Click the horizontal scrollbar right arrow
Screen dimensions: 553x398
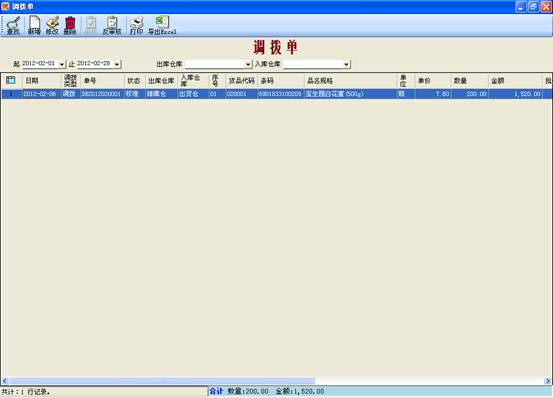[x=547, y=381]
